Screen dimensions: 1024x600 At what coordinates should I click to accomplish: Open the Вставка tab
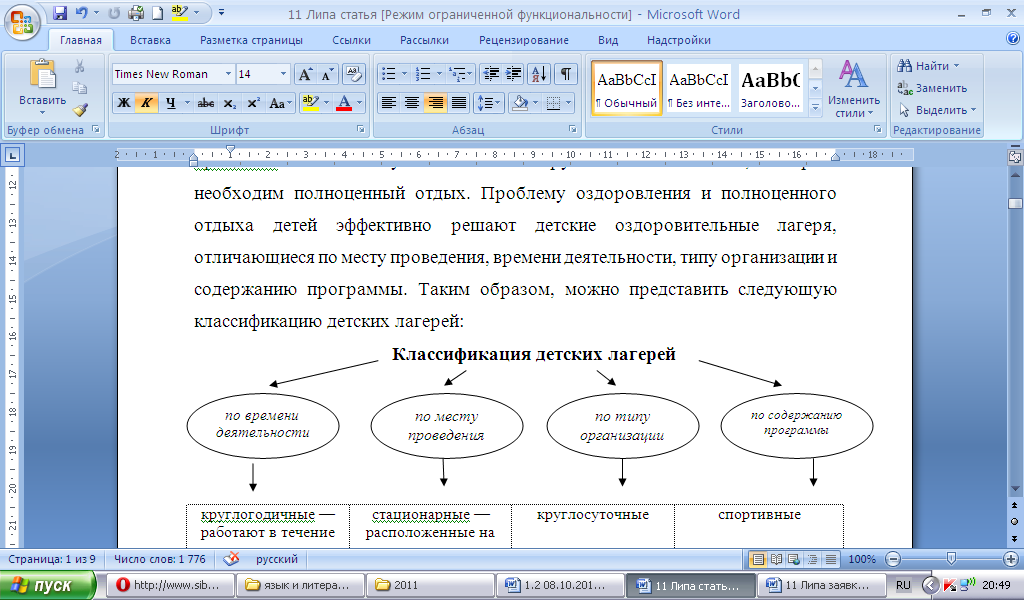pyautogui.click(x=150, y=40)
